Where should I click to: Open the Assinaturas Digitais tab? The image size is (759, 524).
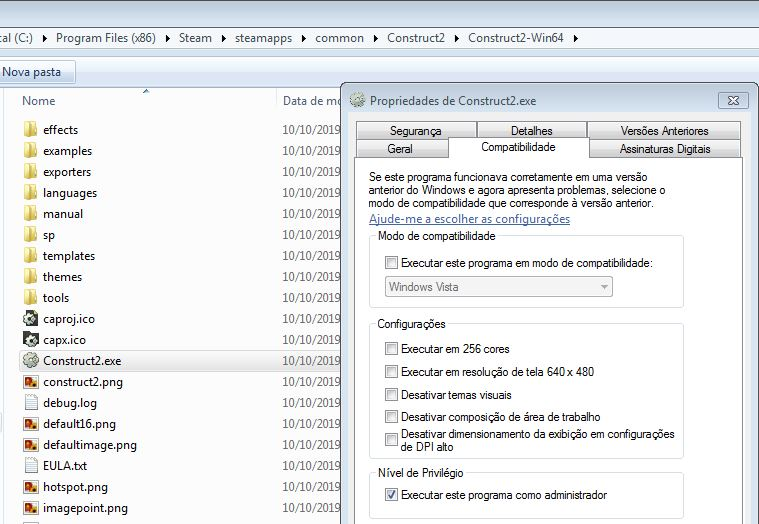pos(665,149)
